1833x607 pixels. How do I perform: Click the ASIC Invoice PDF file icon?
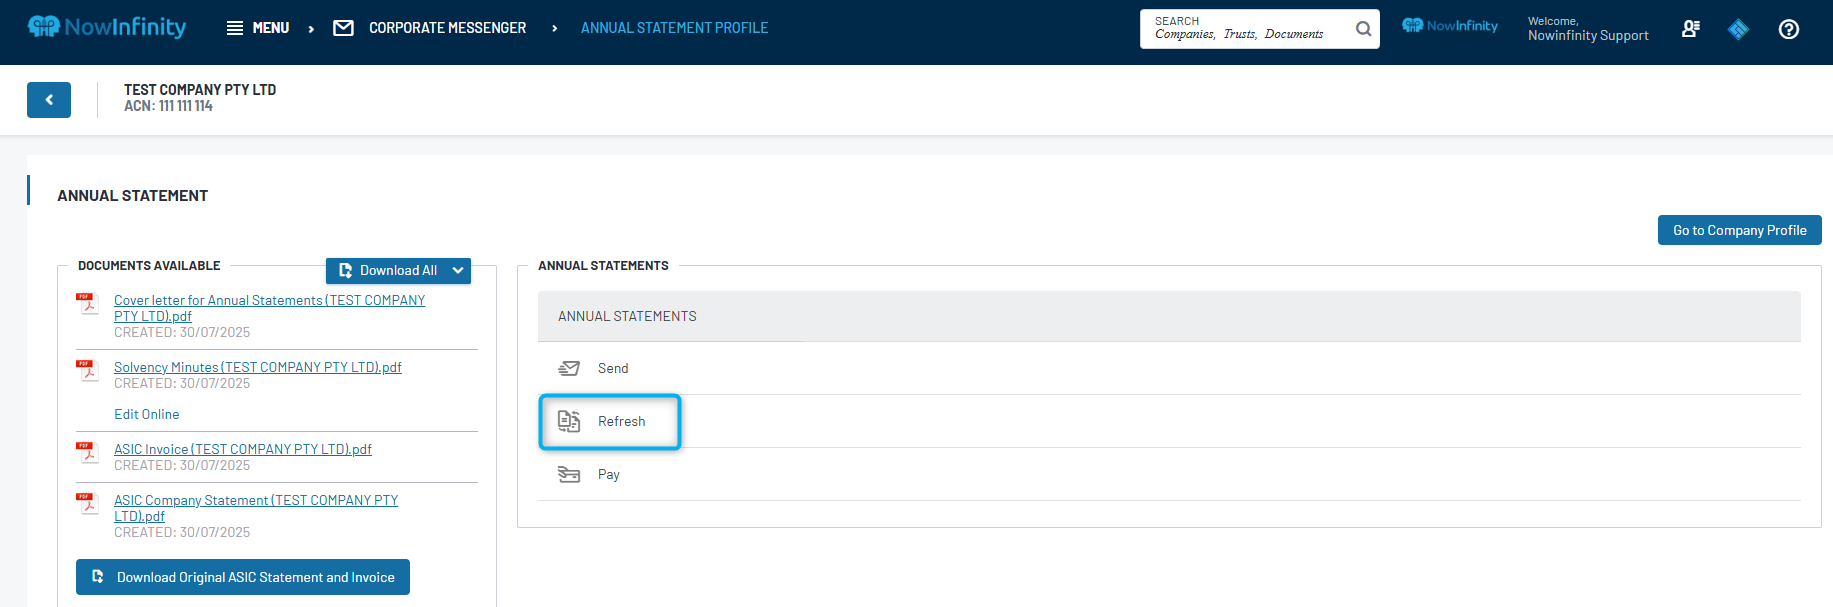pyautogui.click(x=88, y=453)
